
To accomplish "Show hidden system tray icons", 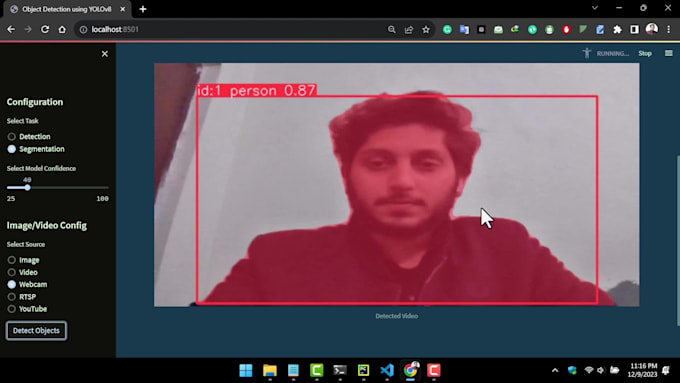I will pyautogui.click(x=555, y=370).
